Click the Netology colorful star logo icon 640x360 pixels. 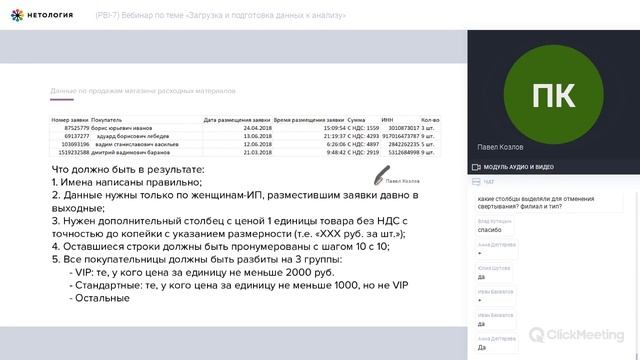click(17, 15)
